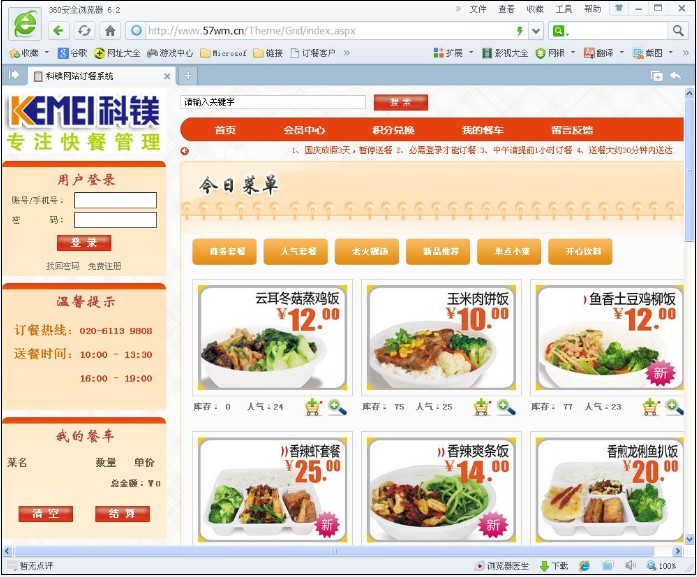Focus the 账号/手机号 input field
This screenshot has height=577, width=697.
[115, 200]
